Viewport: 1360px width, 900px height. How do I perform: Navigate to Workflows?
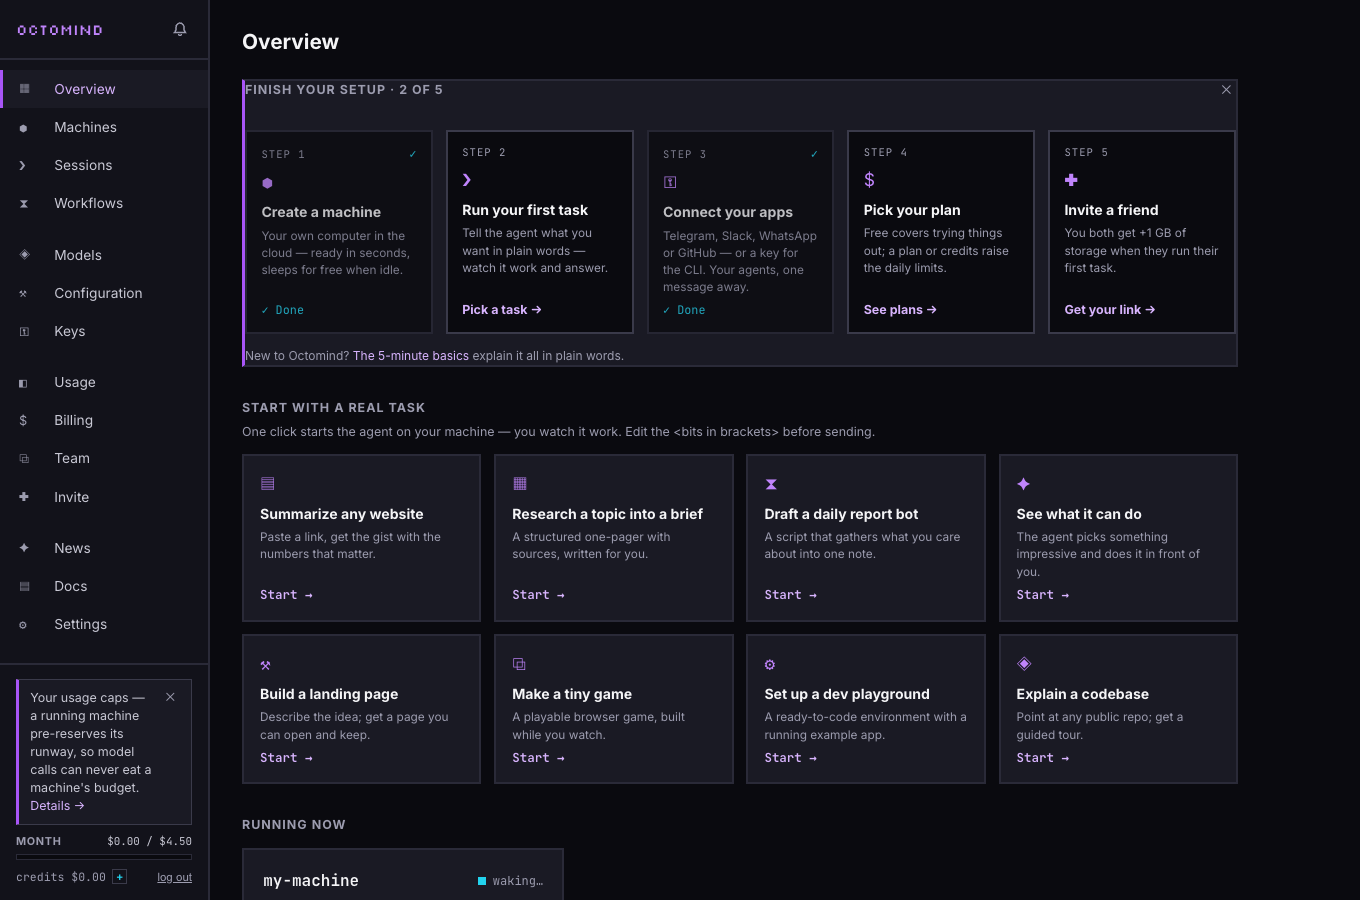[105, 203]
